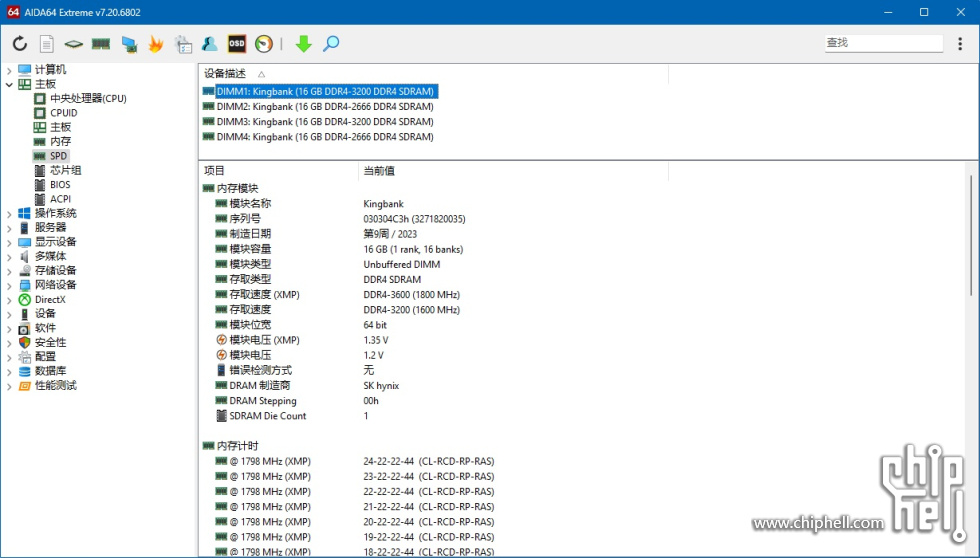The width and height of the screenshot is (980, 558).
Task: Click the 序列号 row
Action: click(x=340, y=219)
